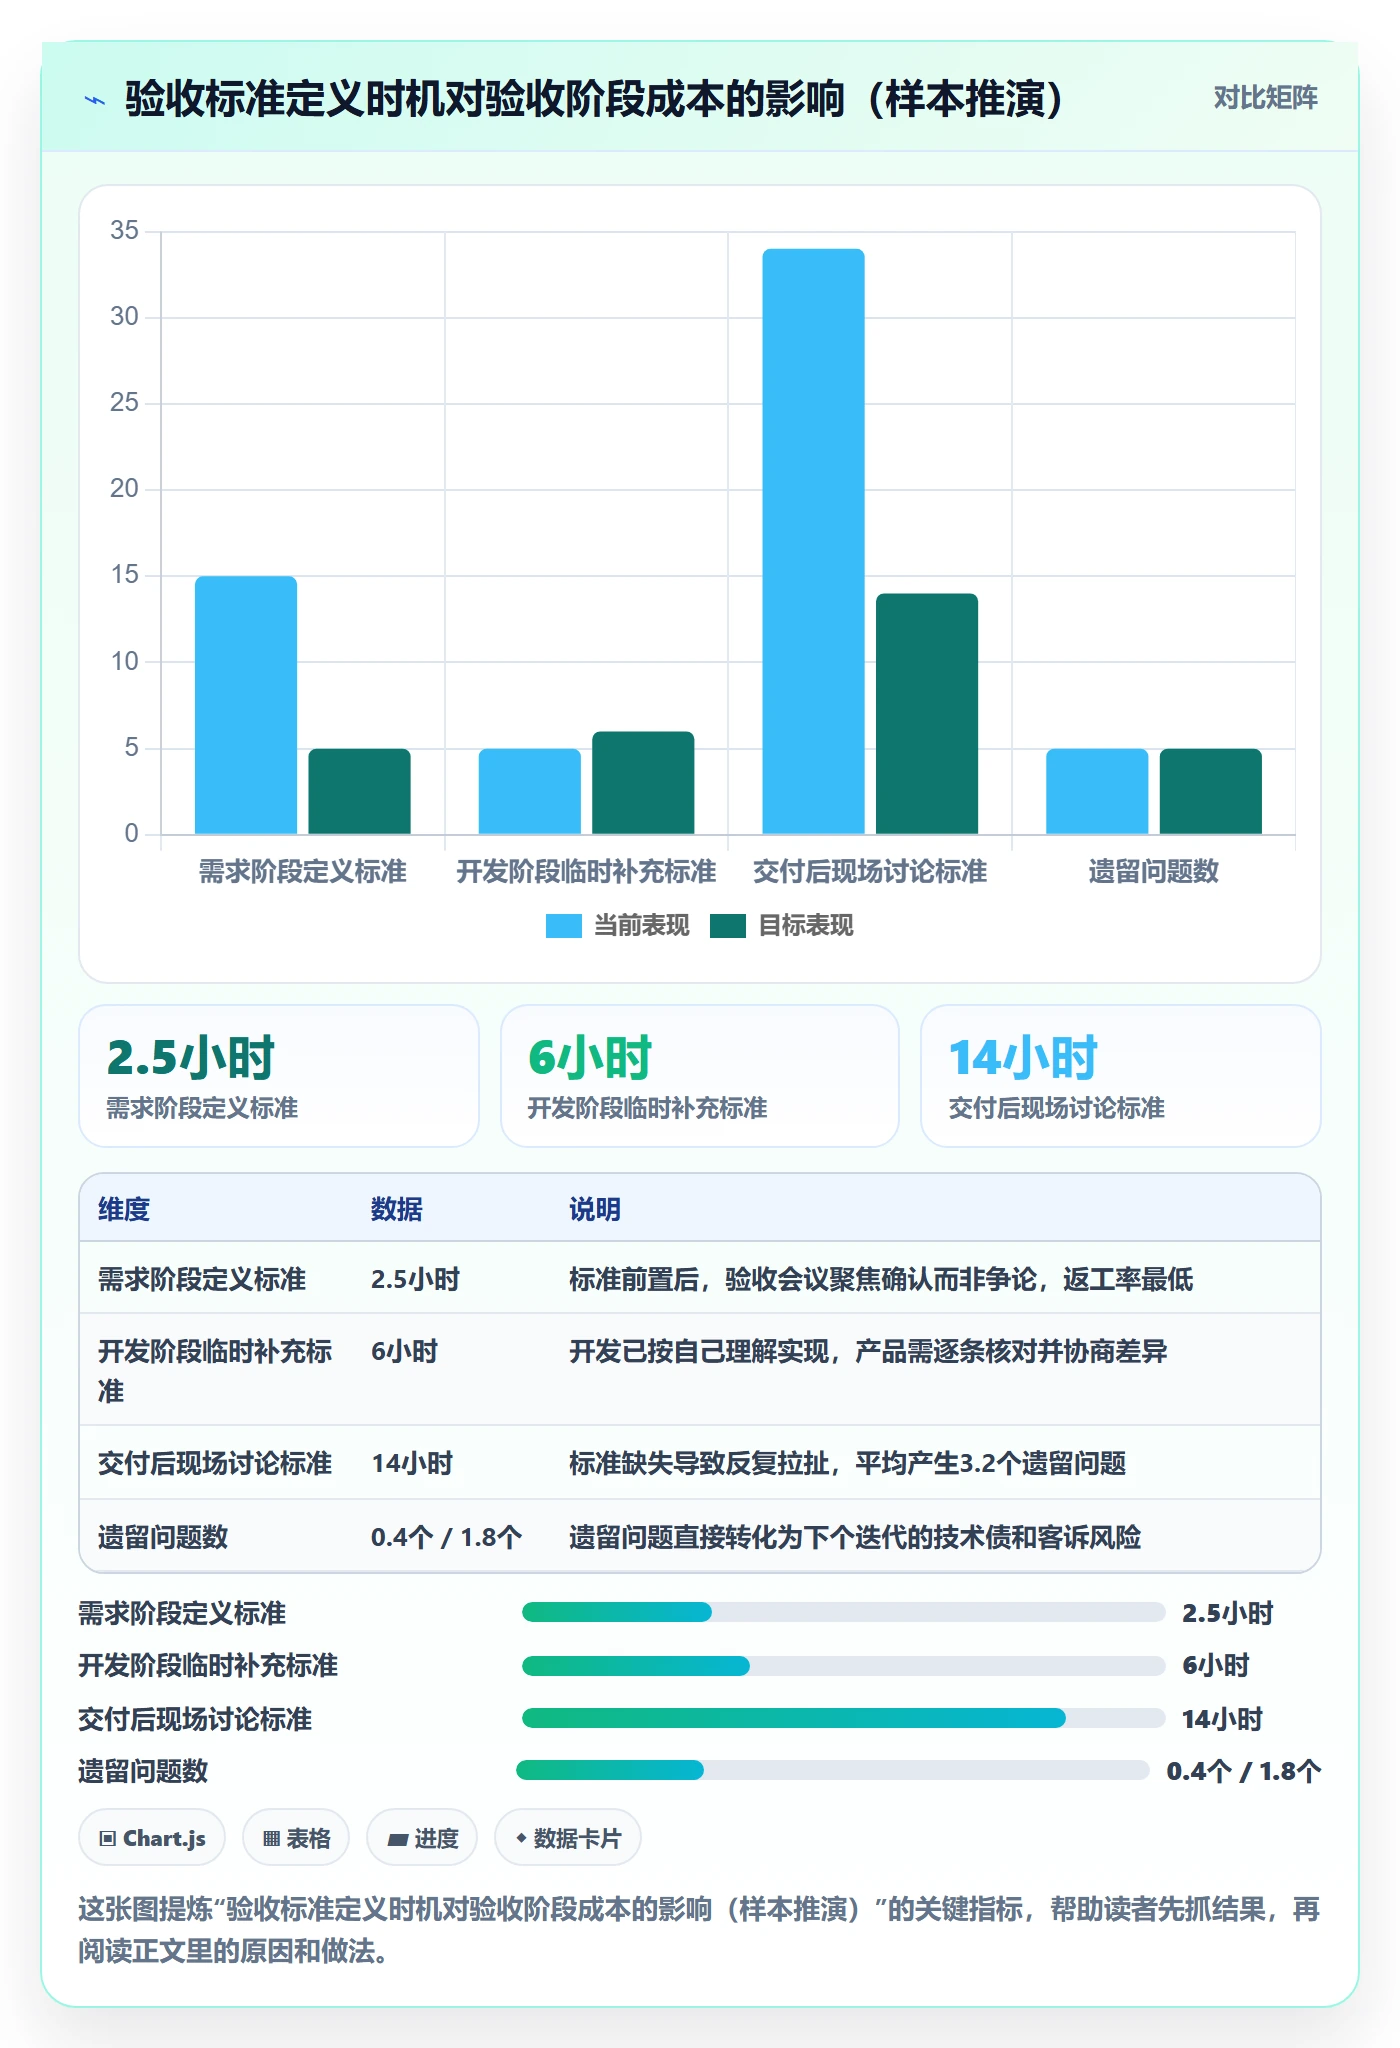Click the 2.5小时 table data cell
Viewport: 1400px width, 2048px height.
(x=415, y=1279)
